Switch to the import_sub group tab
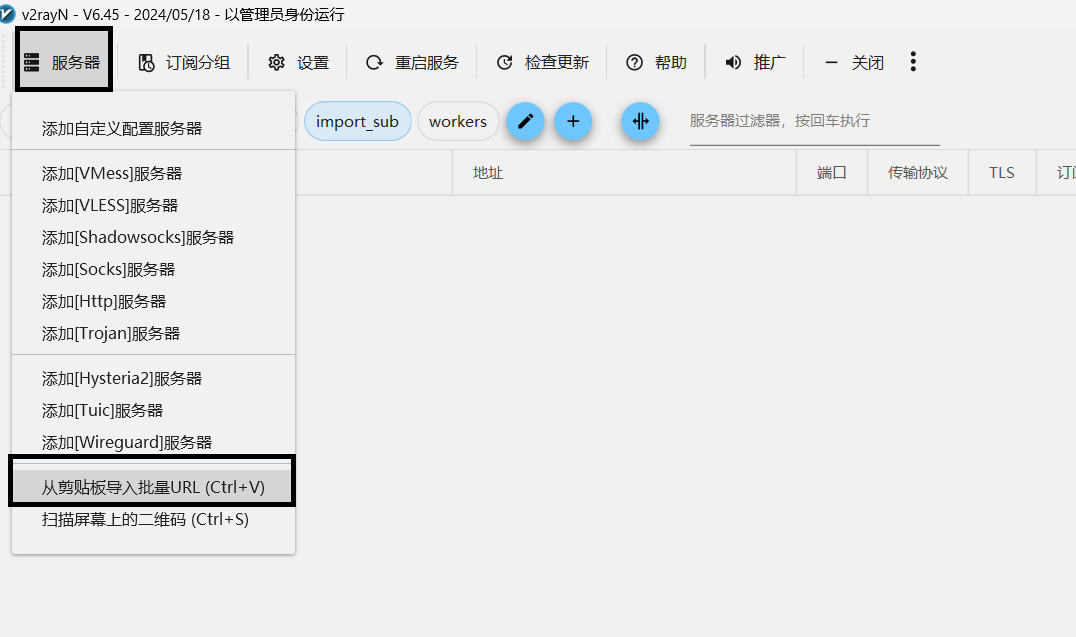 [357, 122]
